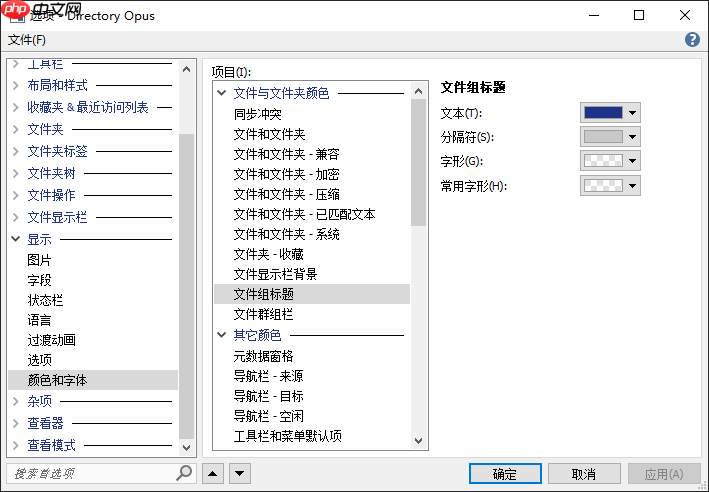The height and width of the screenshot is (492, 709).
Task: Select 文件和文件夹 - 压缩 item
Action: click(287, 194)
